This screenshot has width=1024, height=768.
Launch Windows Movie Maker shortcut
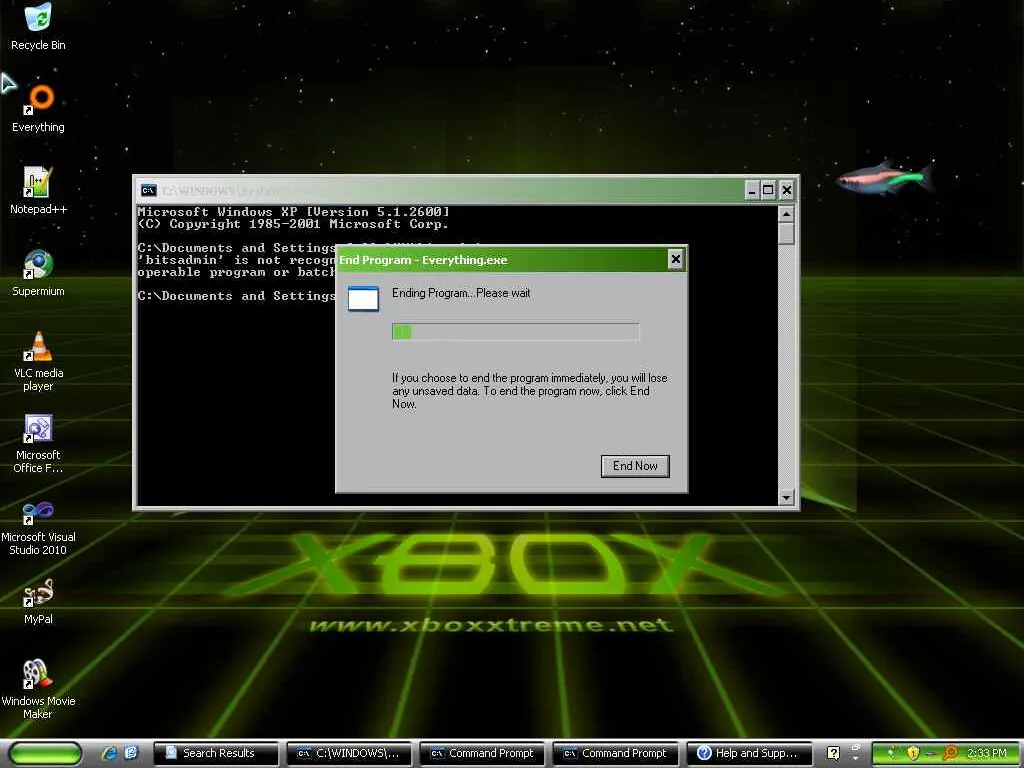click(38, 690)
